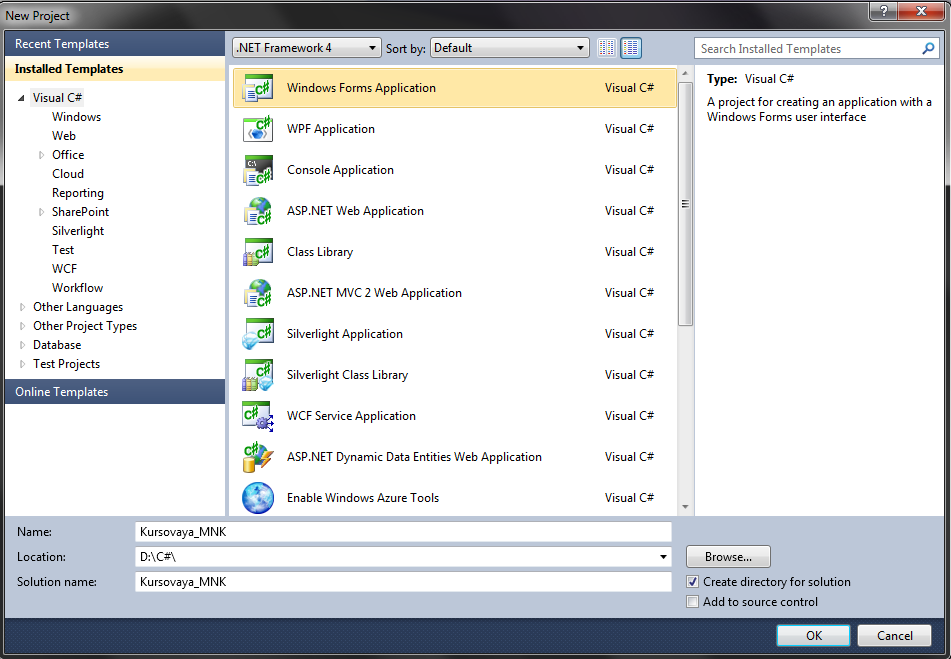Open the Online Templates section
The image size is (951, 659).
(115, 392)
